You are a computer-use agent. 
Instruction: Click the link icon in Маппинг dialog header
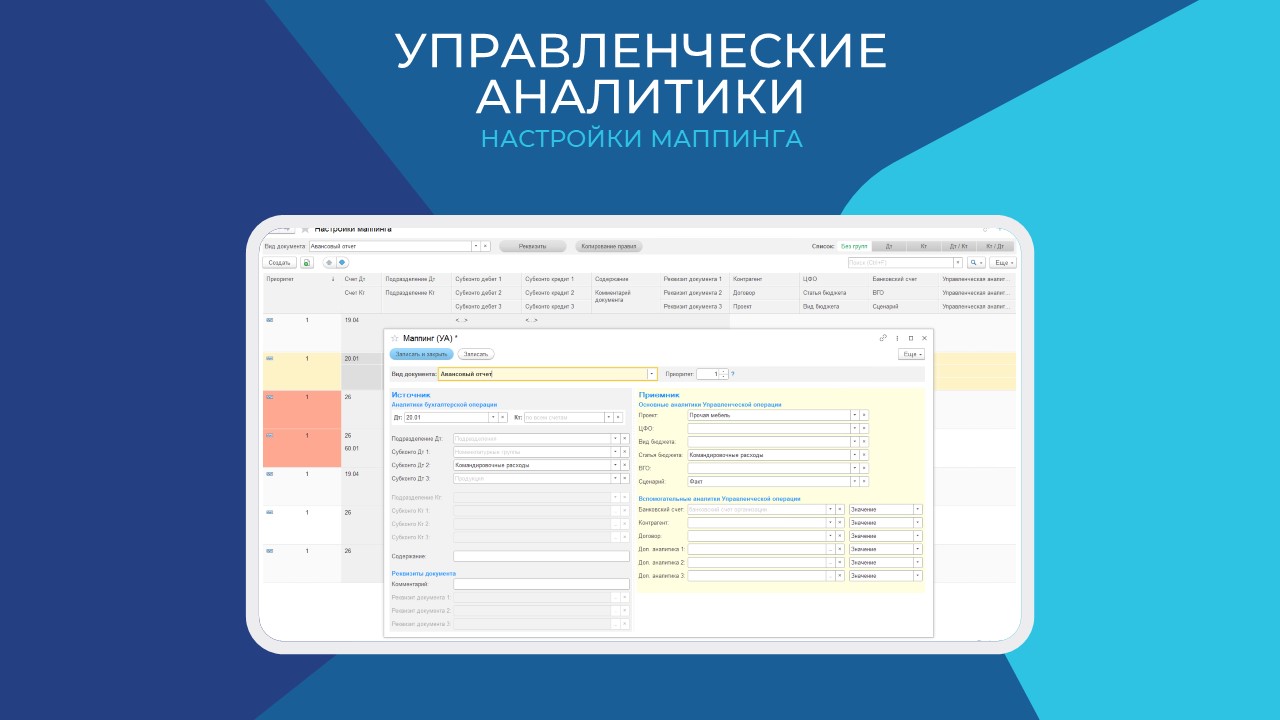click(882, 338)
